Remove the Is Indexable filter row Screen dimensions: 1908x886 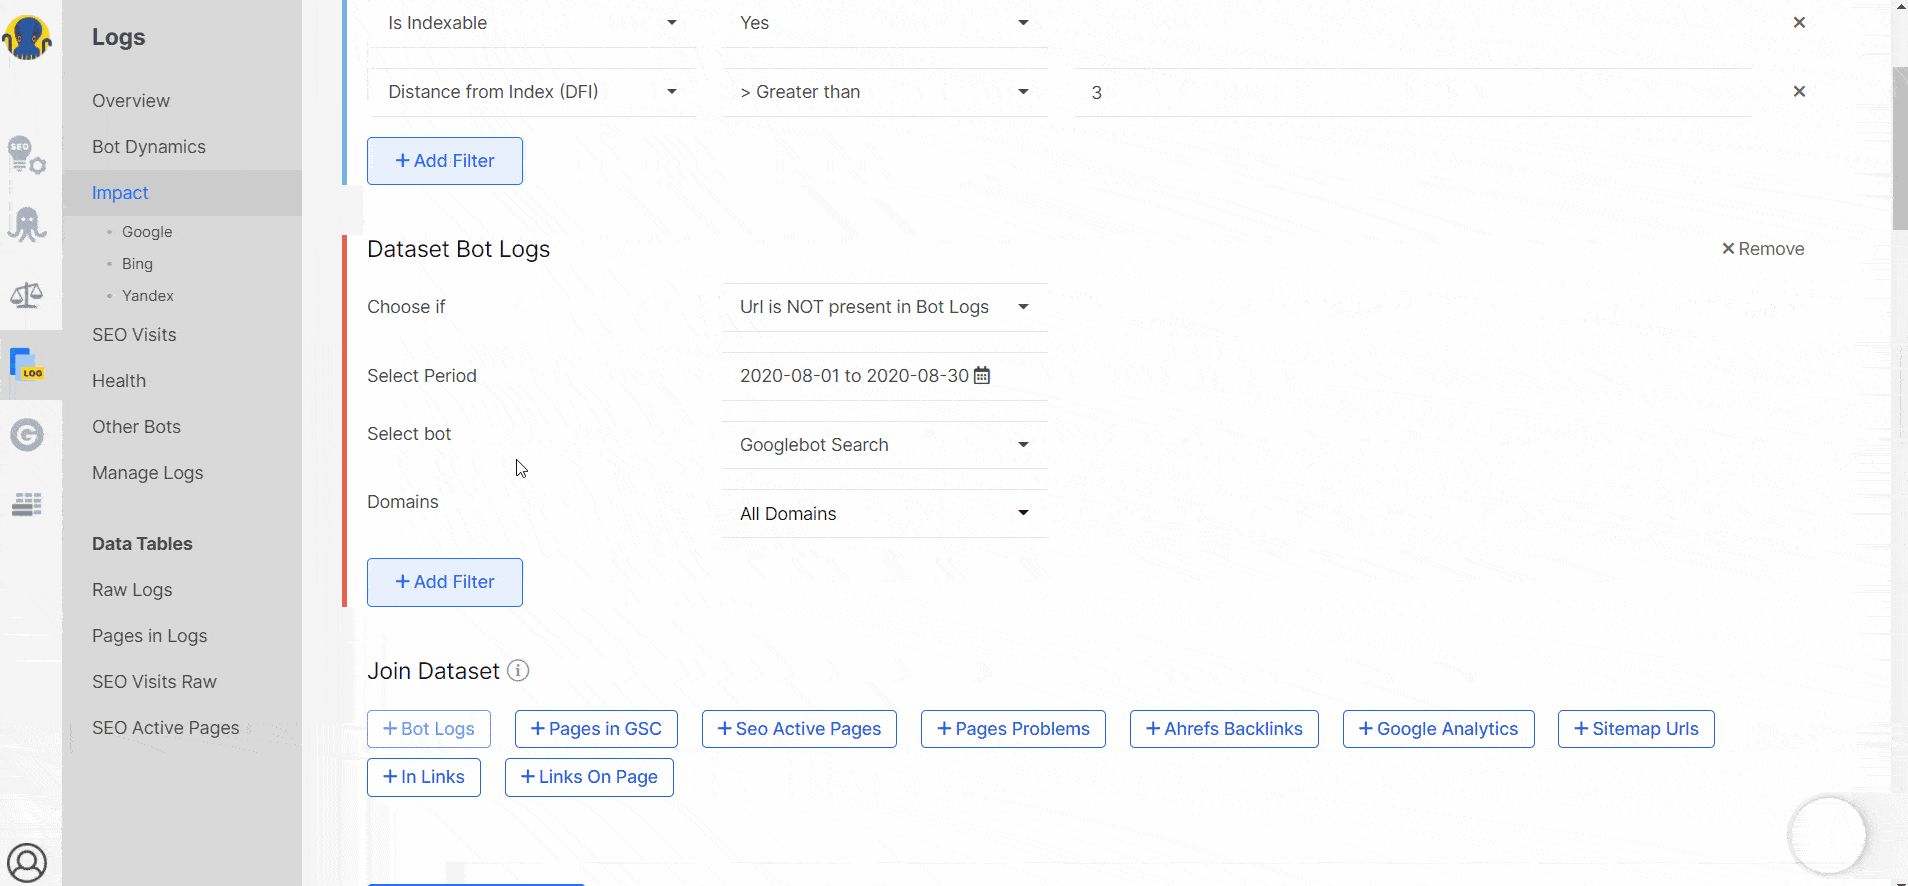tap(1799, 22)
